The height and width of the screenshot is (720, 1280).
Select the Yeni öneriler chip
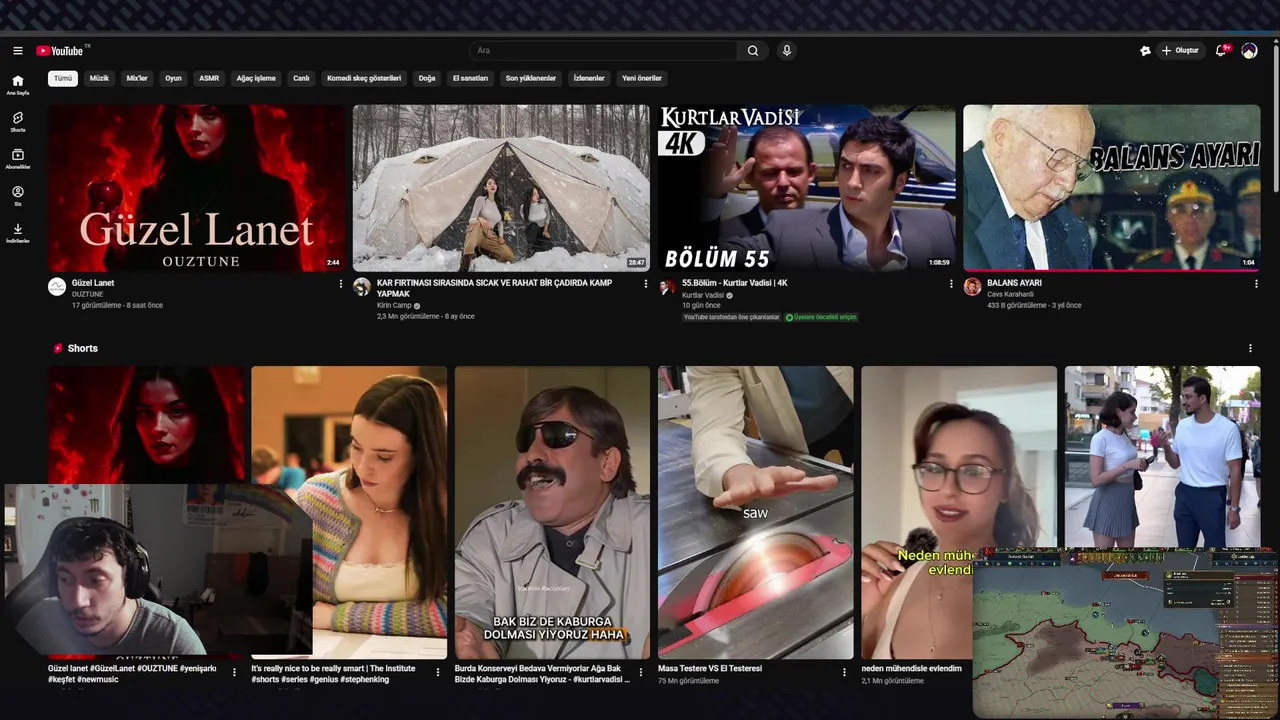tap(642, 78)
